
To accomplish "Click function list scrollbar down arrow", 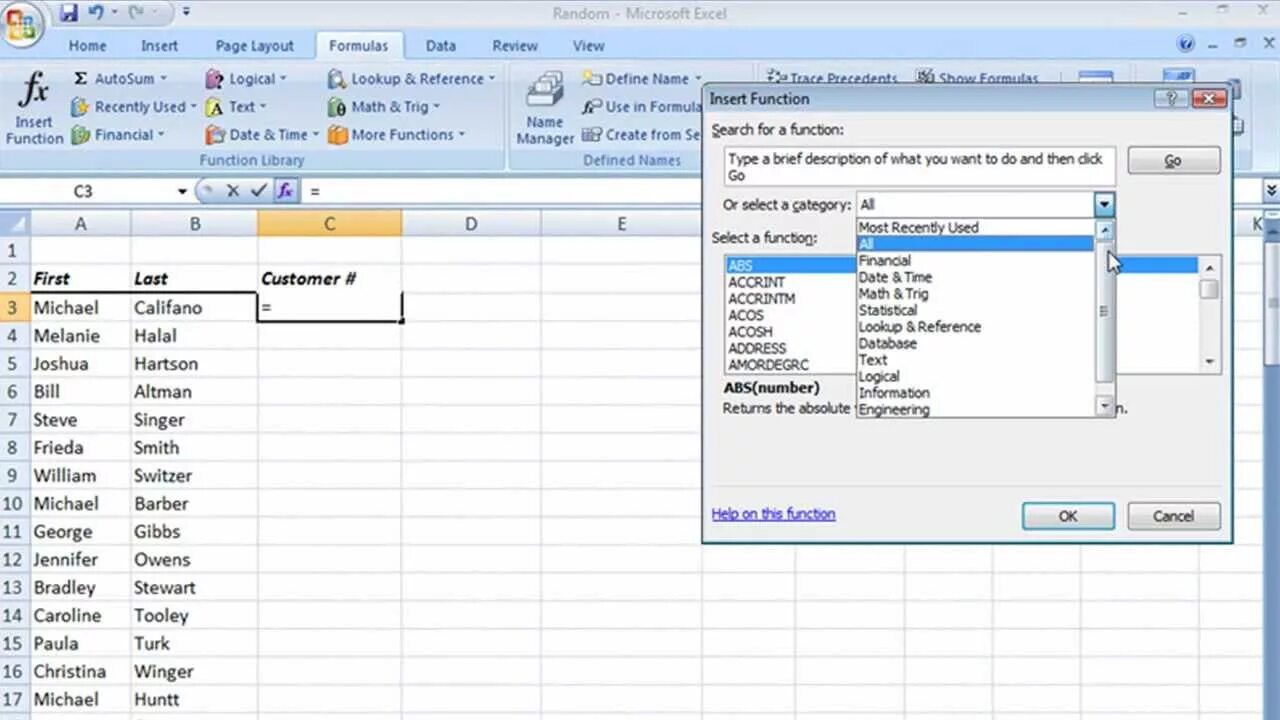I will [x=1209, y=362].
